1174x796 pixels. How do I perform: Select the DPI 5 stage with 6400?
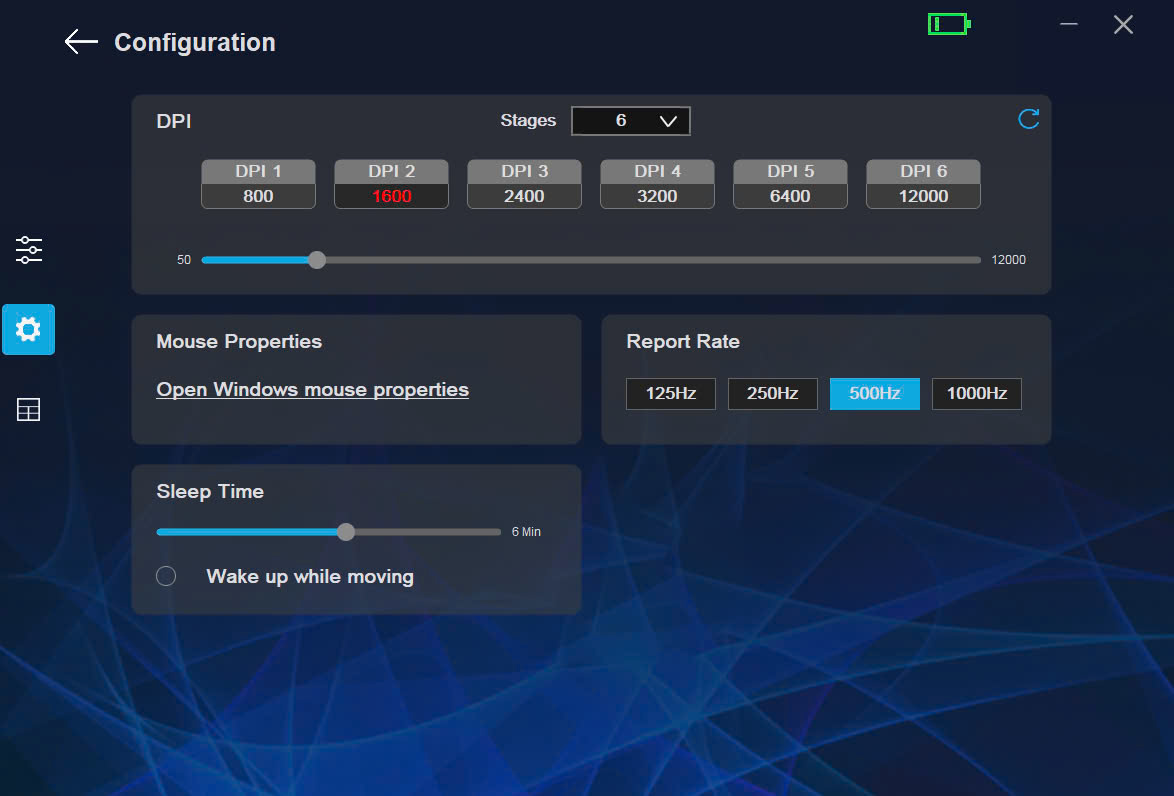coord(790,184)
